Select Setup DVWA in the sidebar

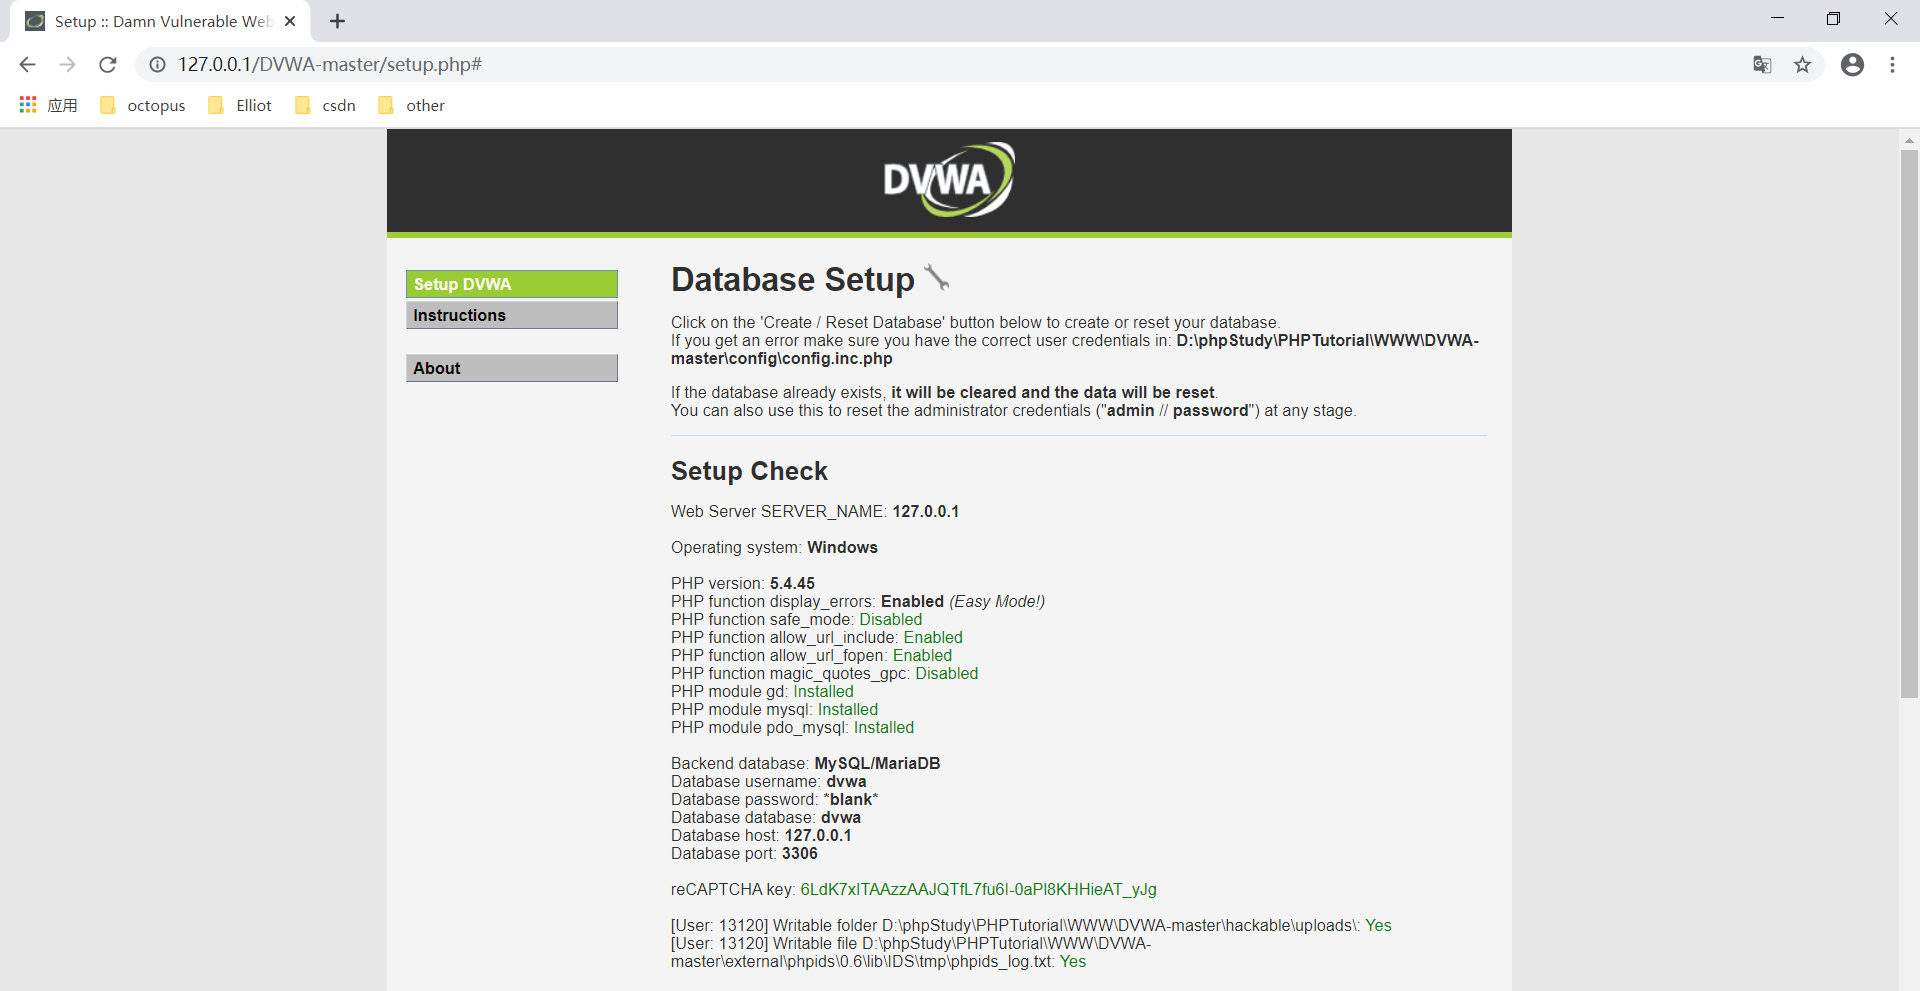tap(512, 284)
